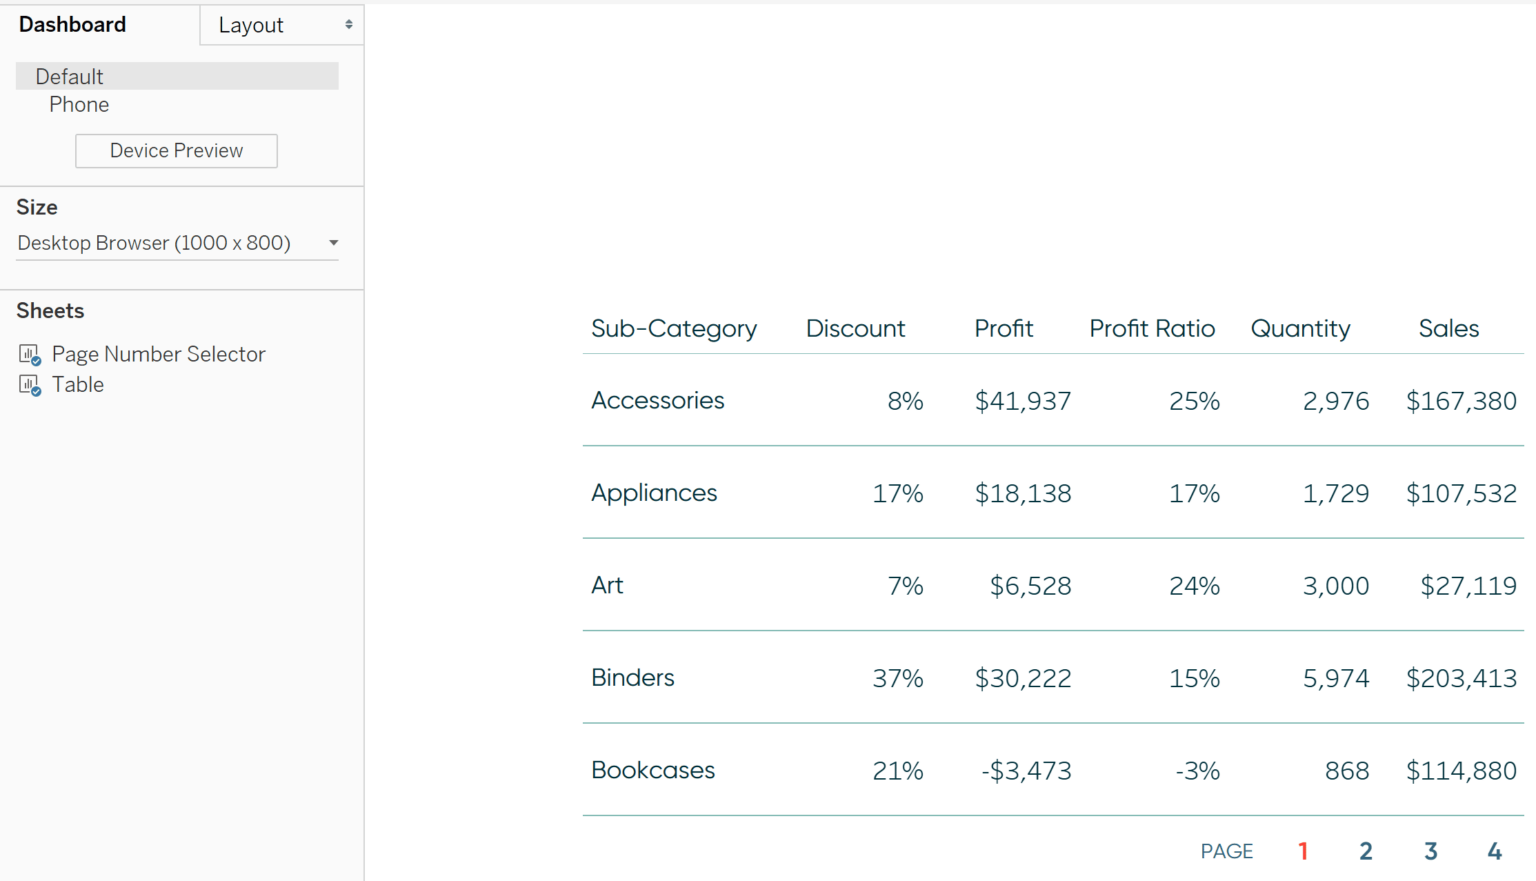Navigate to page 2 of the table

click(1366, 850)
